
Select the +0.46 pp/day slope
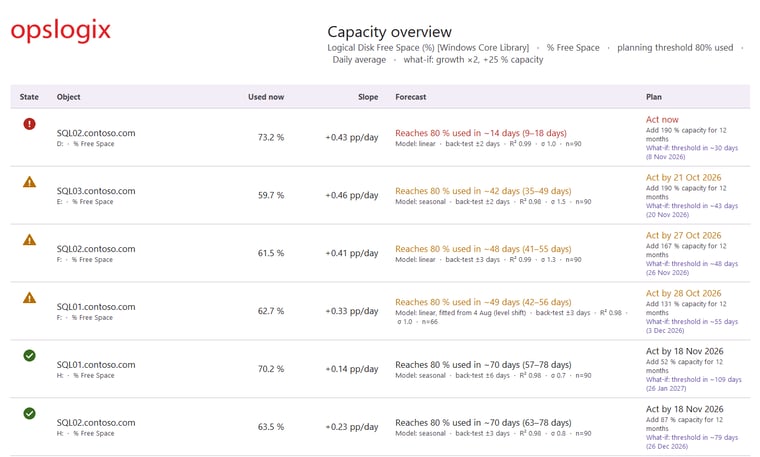[x=351, y=195]
